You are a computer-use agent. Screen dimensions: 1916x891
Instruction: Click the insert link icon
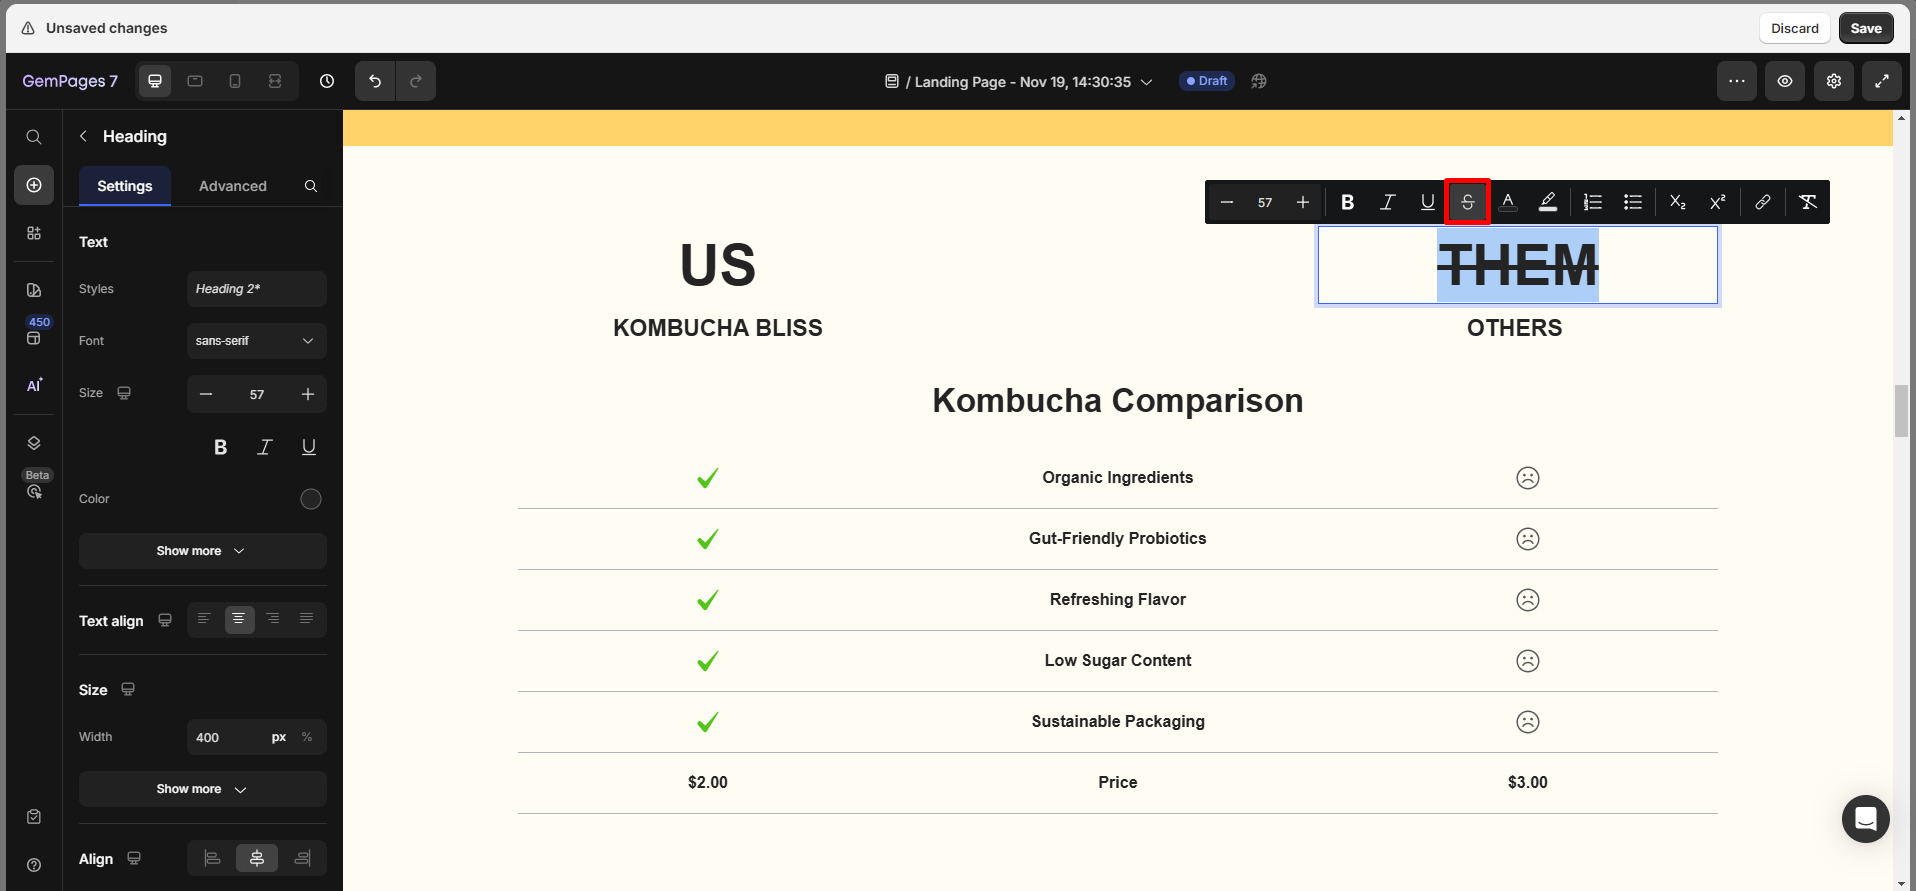click(1762, 202)
